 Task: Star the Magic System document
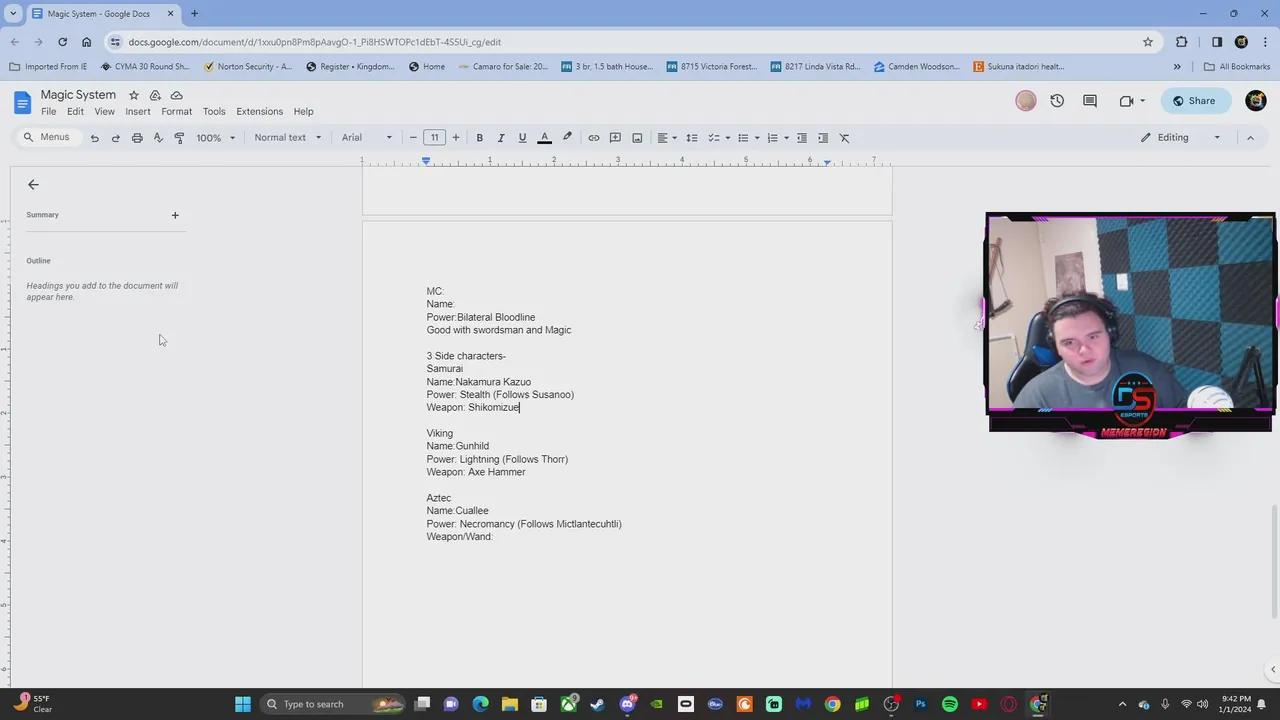[133, 94]
